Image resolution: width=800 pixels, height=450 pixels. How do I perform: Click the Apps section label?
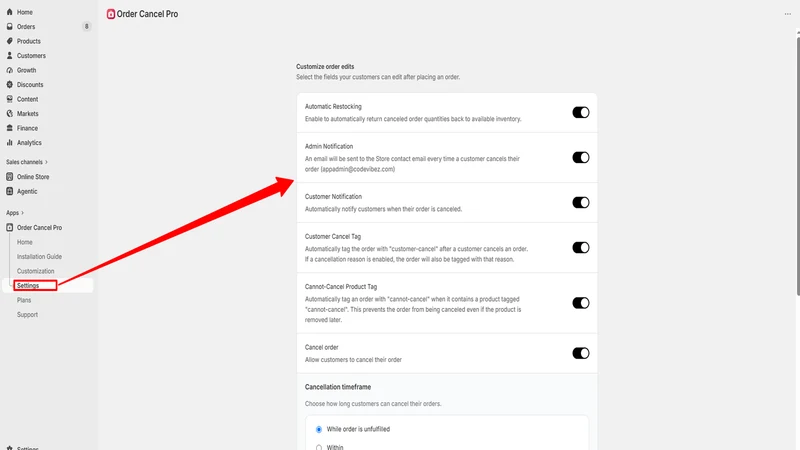pos(12,213)
